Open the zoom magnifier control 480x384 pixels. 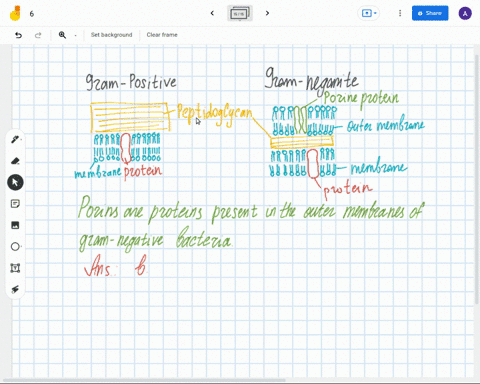click(x=62, y=35)
